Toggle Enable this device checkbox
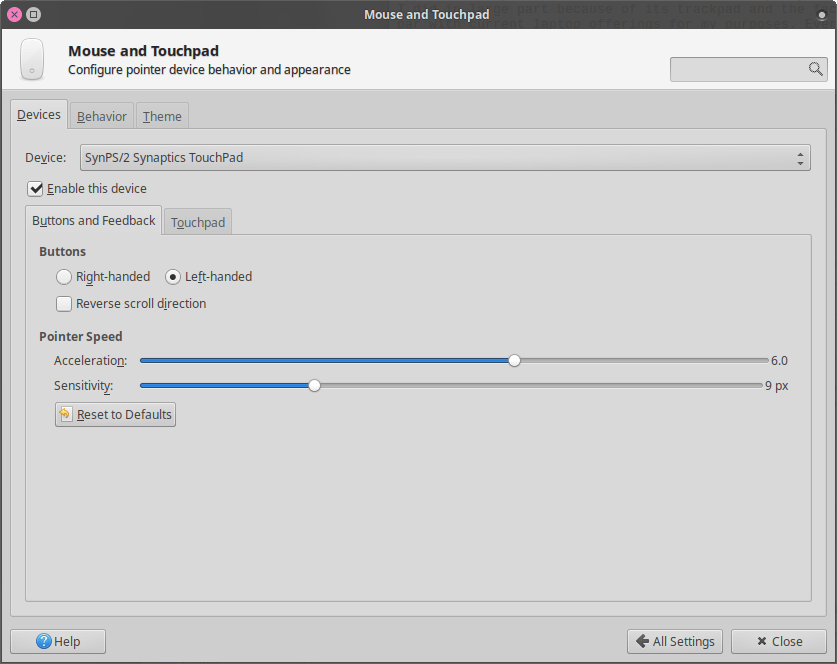The width and height of the screenshot is (837, 664). click(x=35, y=188)
